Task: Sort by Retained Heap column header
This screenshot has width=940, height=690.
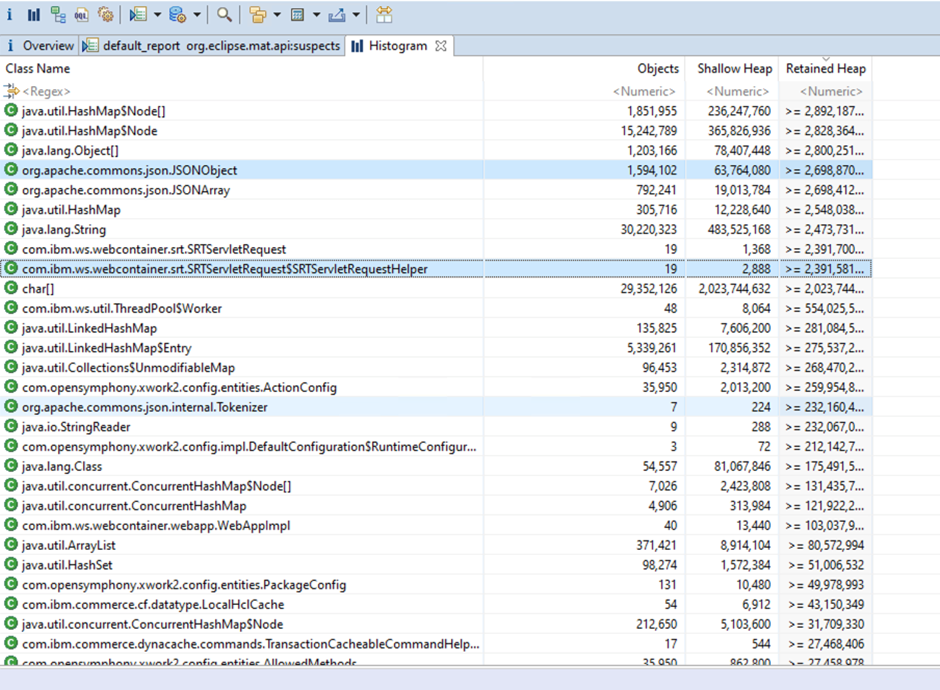Action: point(825,69)
